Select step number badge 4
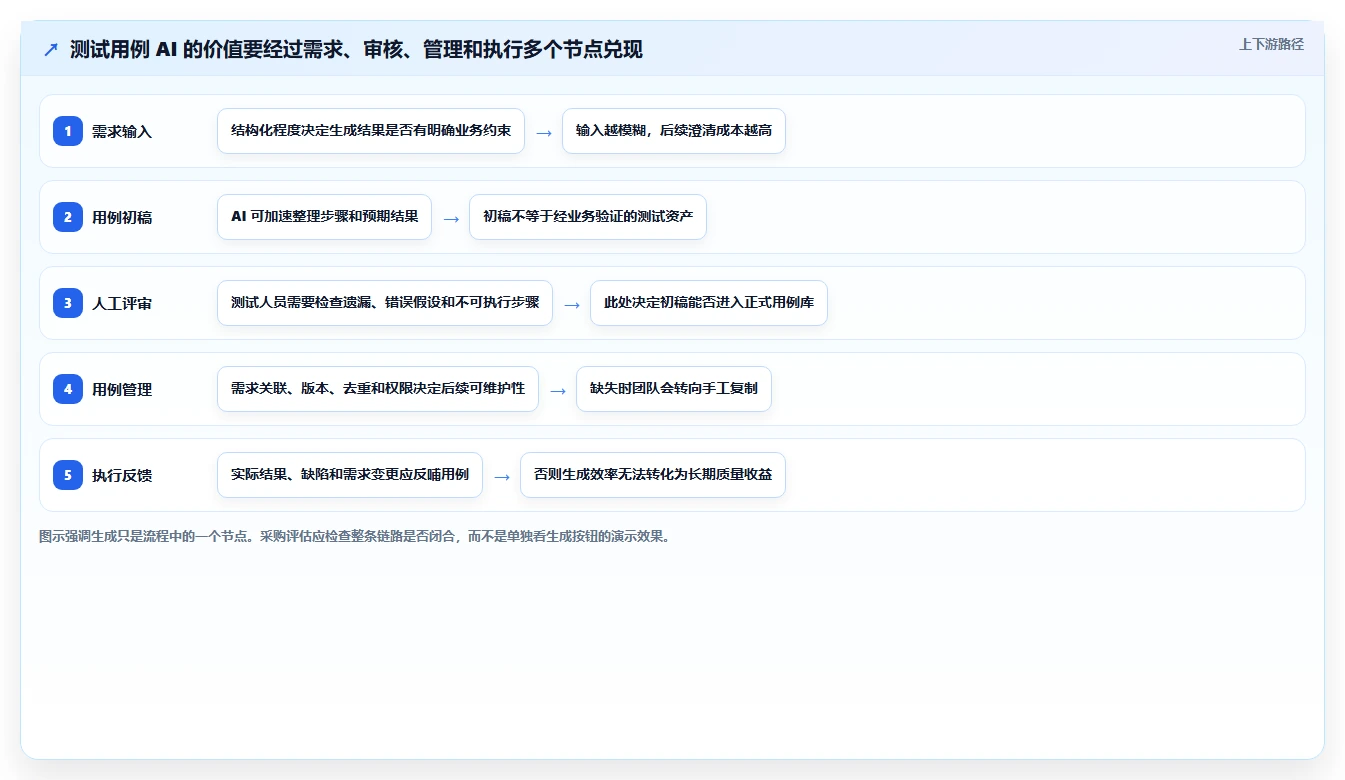1345x780 pixels. pyautogui.click(x=68, y=389)
